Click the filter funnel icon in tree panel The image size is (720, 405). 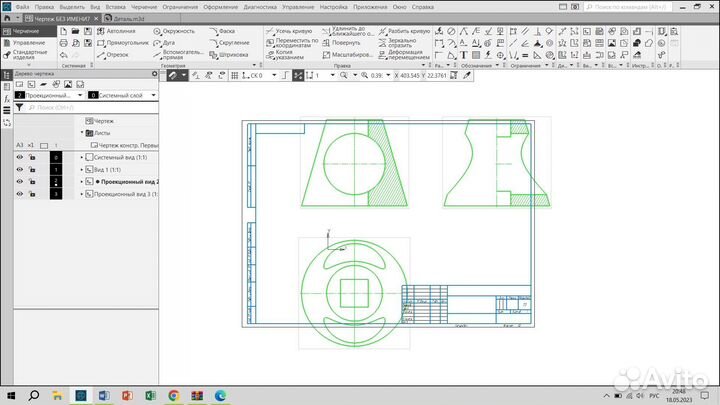pos(19,106)
